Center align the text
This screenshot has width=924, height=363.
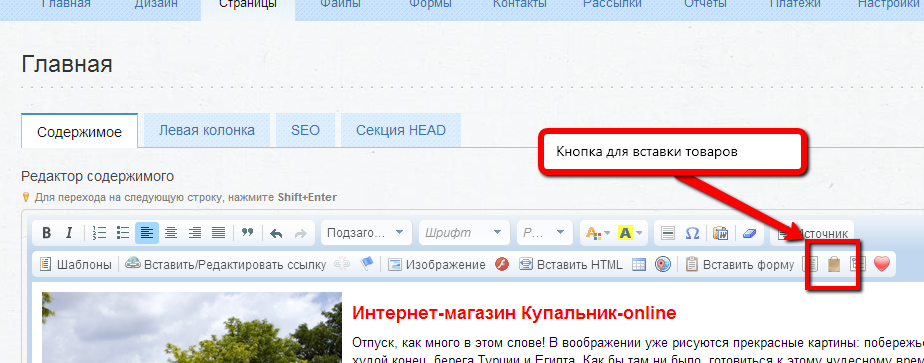tap(171, 233)
